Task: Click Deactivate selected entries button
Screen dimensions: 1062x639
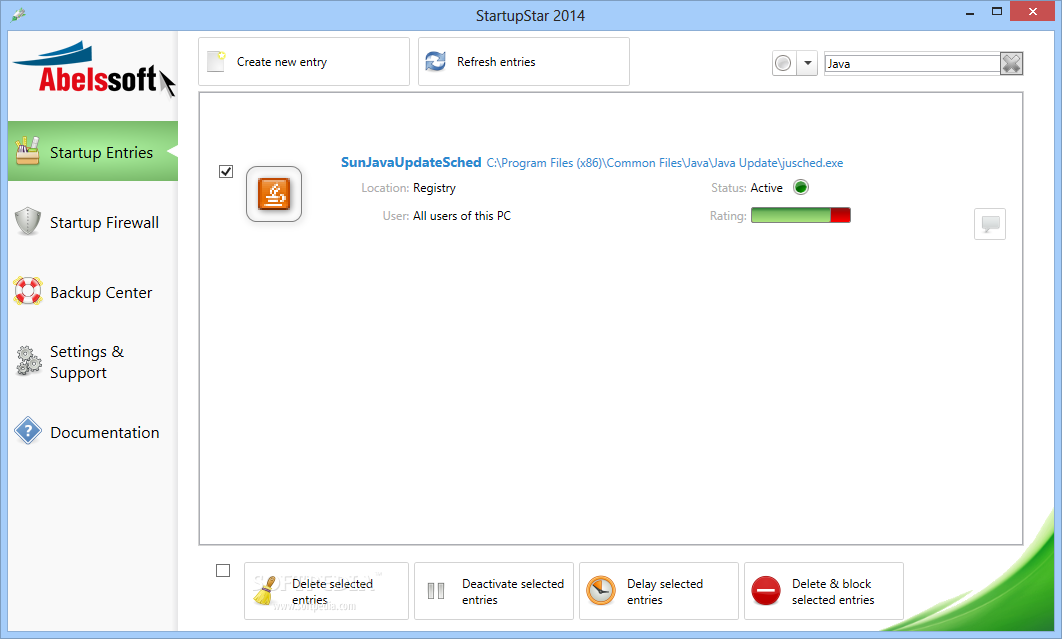Action: [494, 591]
